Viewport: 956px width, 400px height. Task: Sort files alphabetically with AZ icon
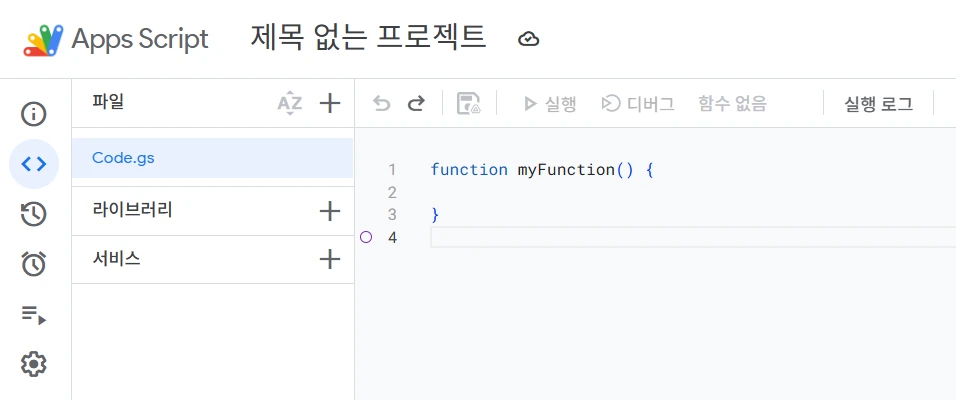(x=289, y=103)
